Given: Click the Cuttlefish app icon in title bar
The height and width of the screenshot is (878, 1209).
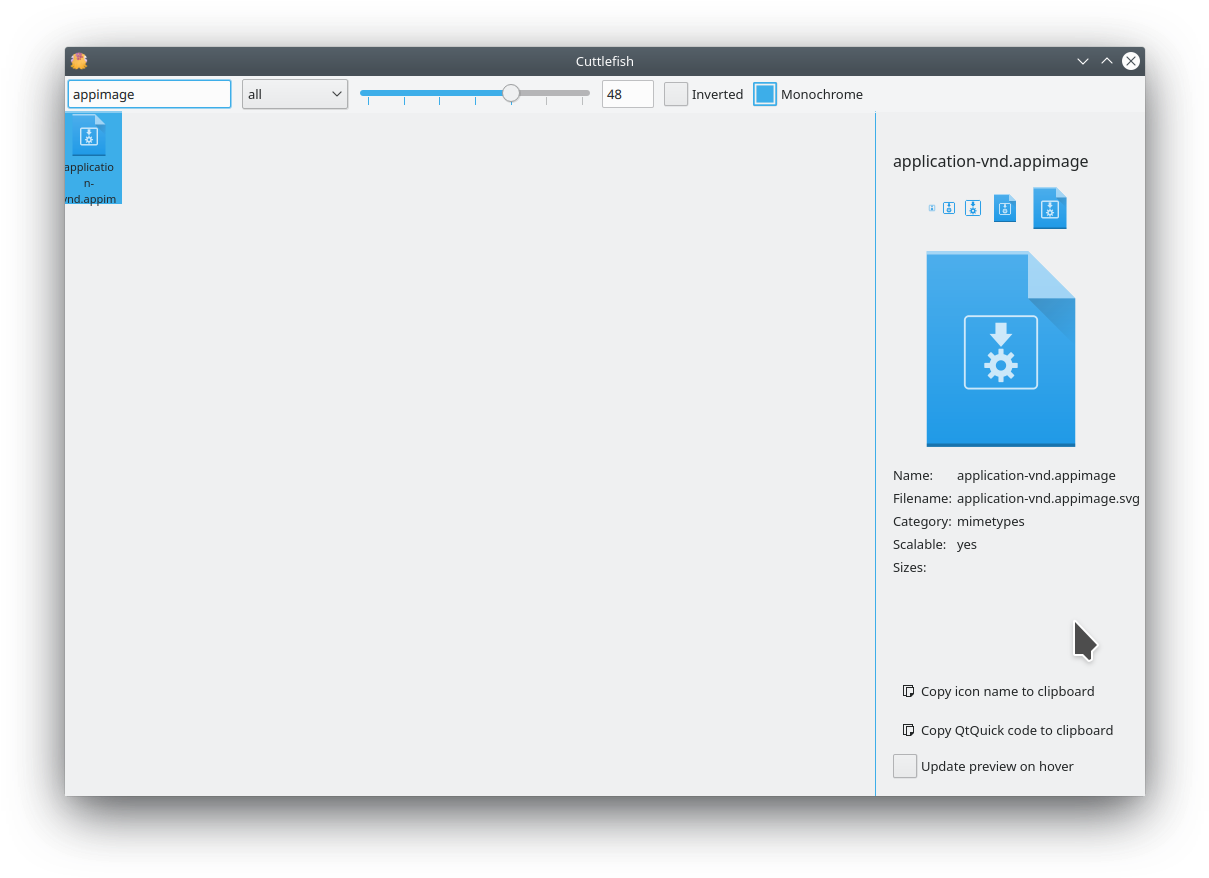Looking at the screenshot, I should (80, 61).
